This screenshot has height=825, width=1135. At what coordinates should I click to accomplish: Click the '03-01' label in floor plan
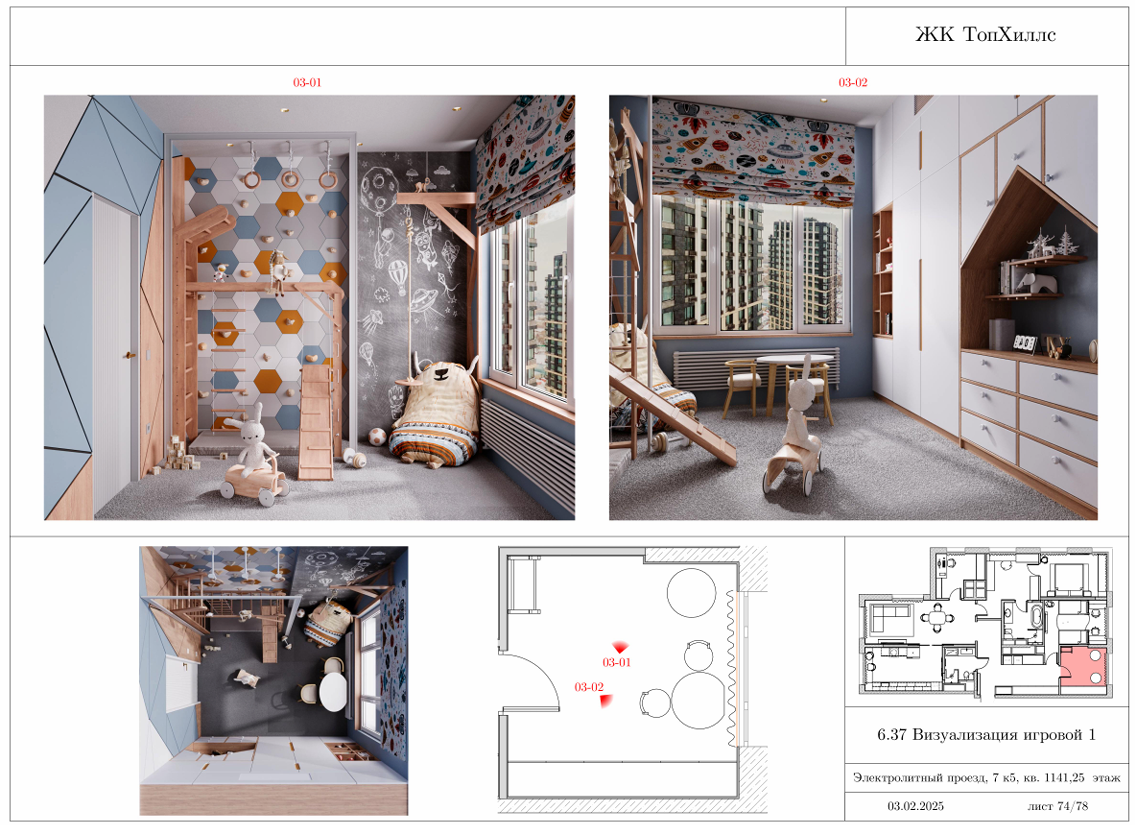[x=617, y=662]
